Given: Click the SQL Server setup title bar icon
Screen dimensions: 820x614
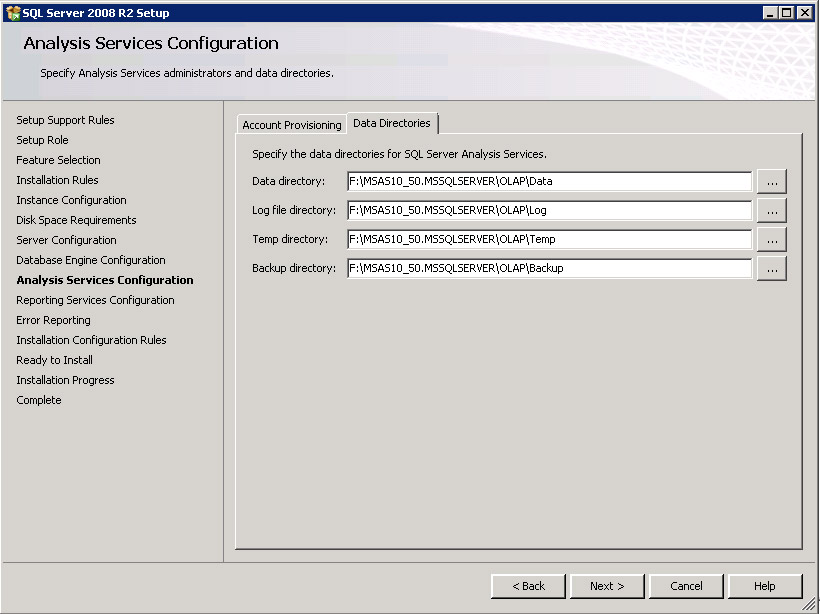Looking at the screenshot, I should [13, 13].
